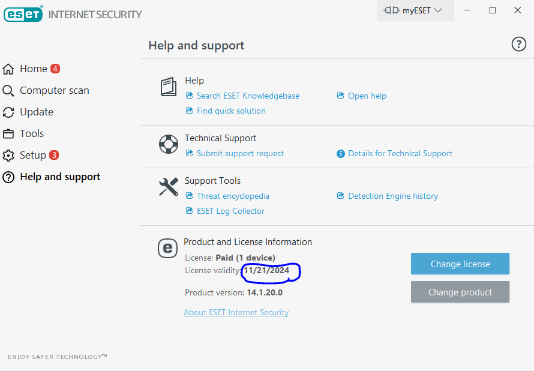Open the Update section
Image resolution: width=534 pixels, height=372 pixels.
tap(36, 112)
